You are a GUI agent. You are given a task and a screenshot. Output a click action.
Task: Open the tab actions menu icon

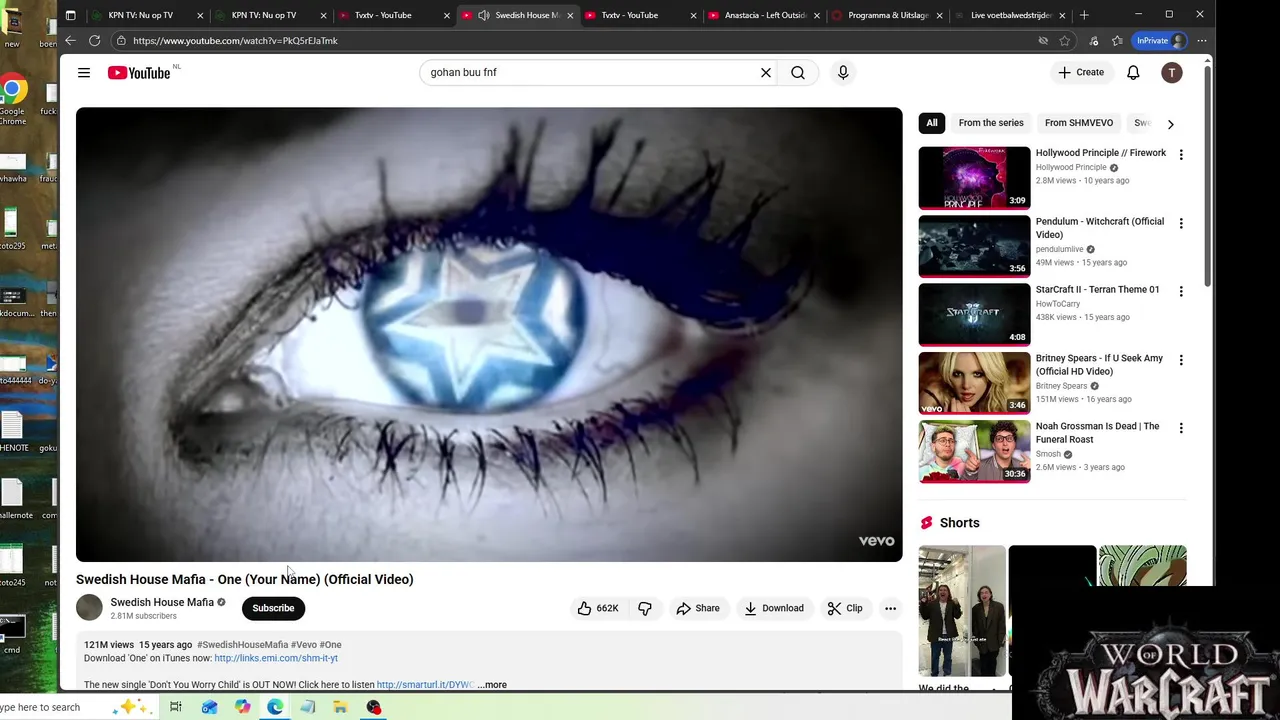[x=70, y=15]
